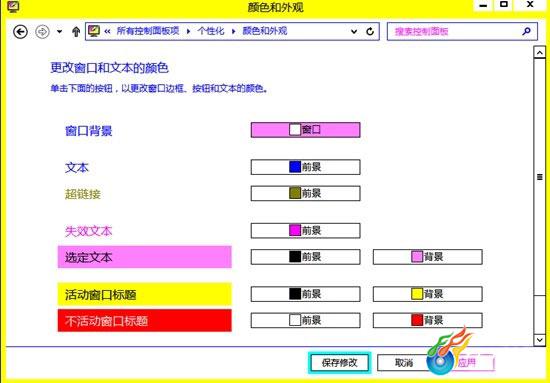Go up one folder level

point(76,32)
